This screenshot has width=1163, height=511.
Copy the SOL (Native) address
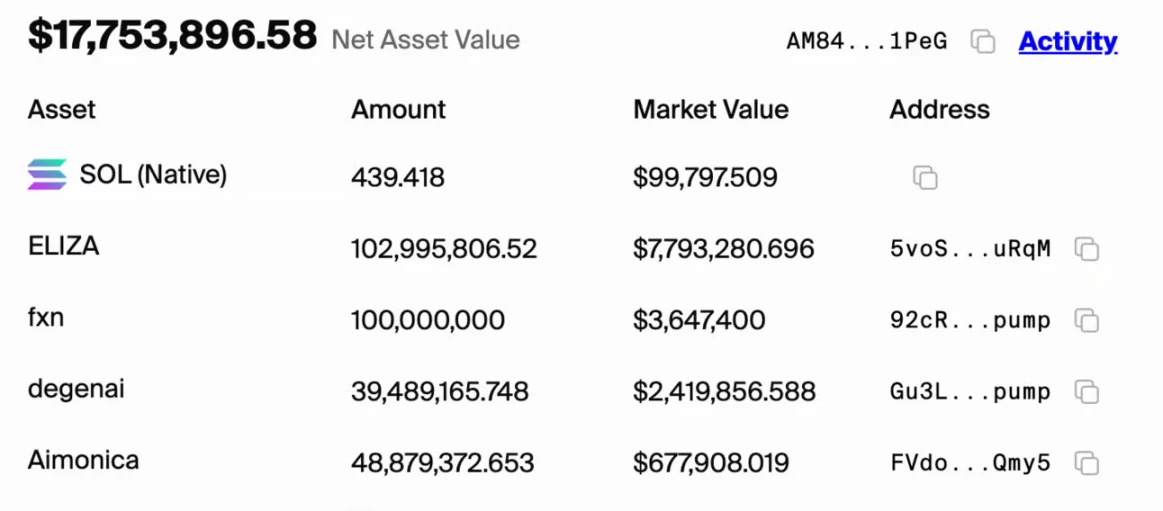coord(925,178)
